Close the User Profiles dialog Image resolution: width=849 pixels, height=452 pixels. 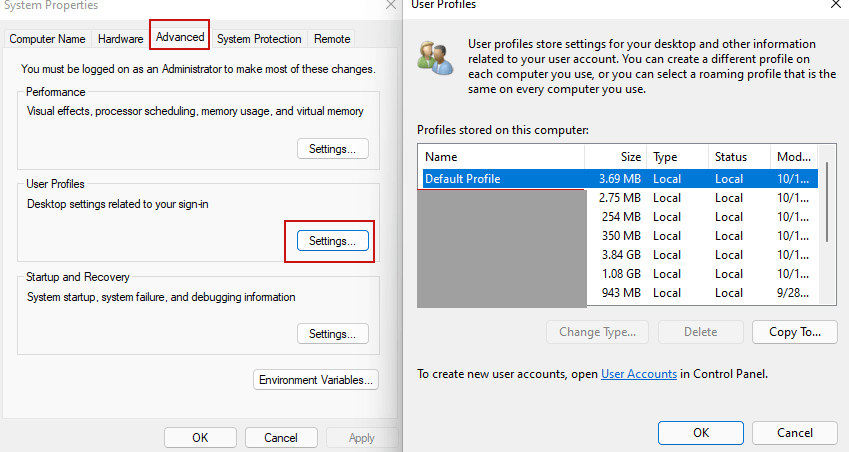pos(836,4)
